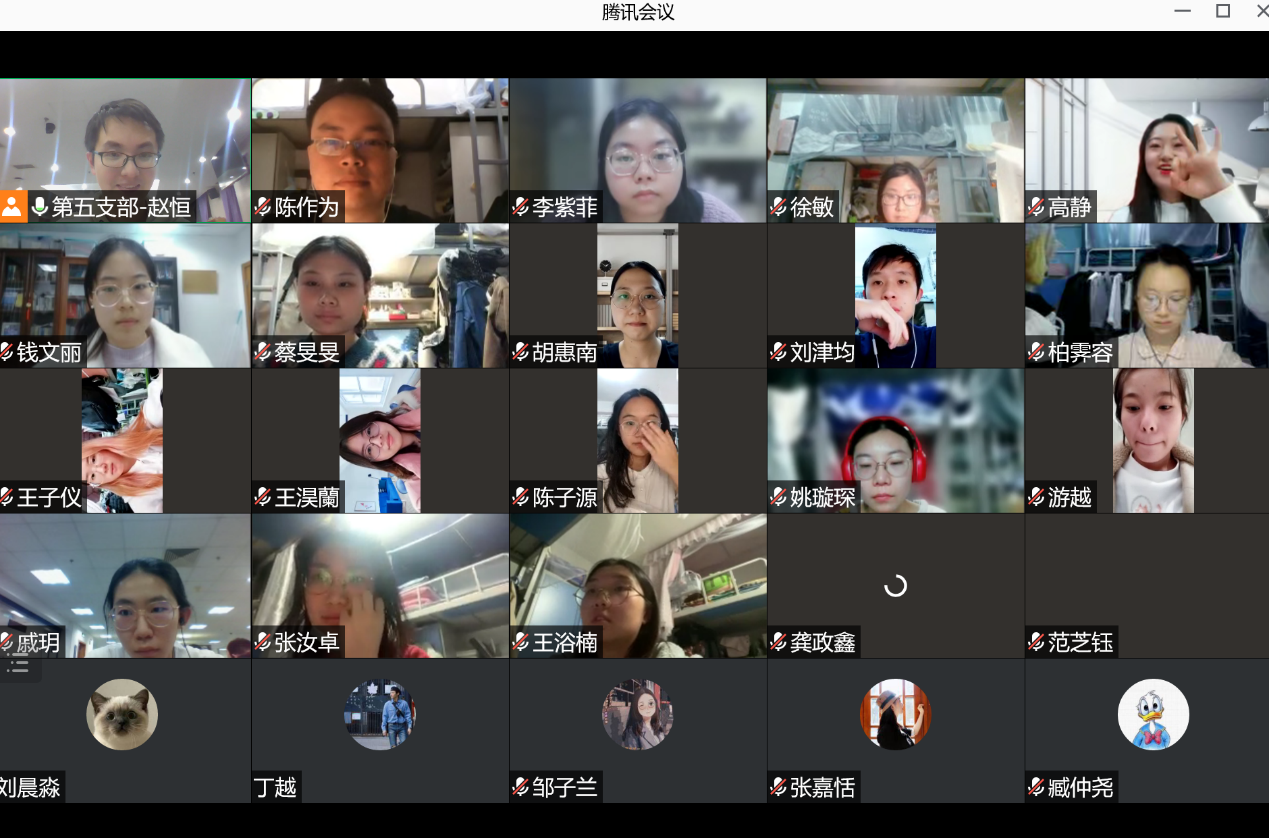This screenshot has height=838, width=1269.
Task: Click the orange host icon beside 第五支部-赵恒
Action: coord(12,207)
